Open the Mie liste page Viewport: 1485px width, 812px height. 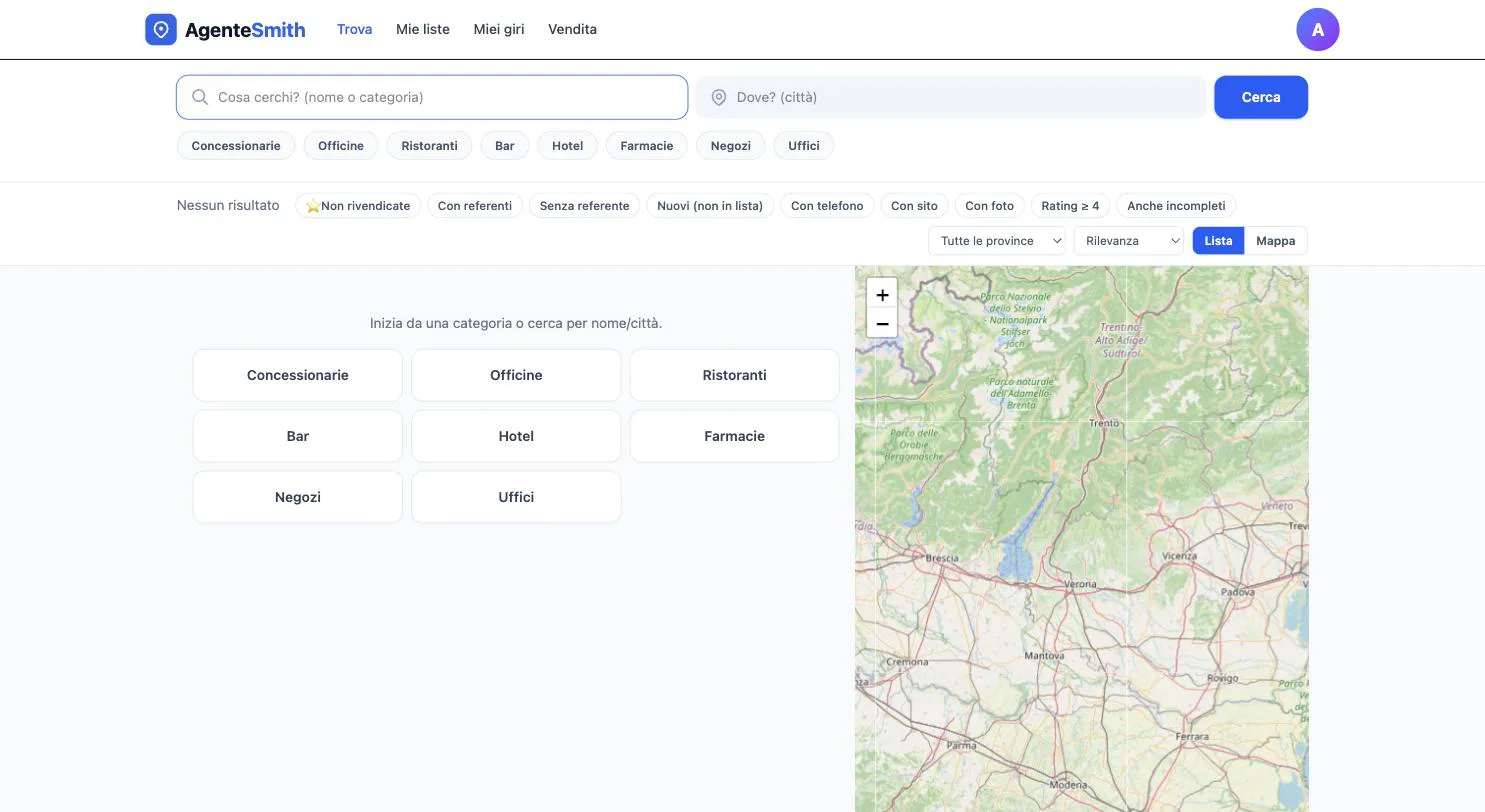[x=423, y=30]
